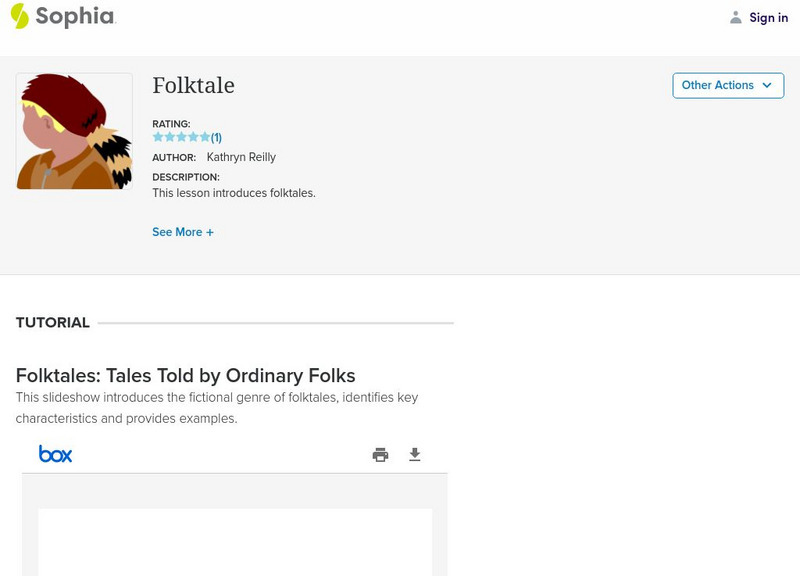This screenshot has height=576, width=800.
Task: Click the TUTORIAL section heading
Action: 53,323
